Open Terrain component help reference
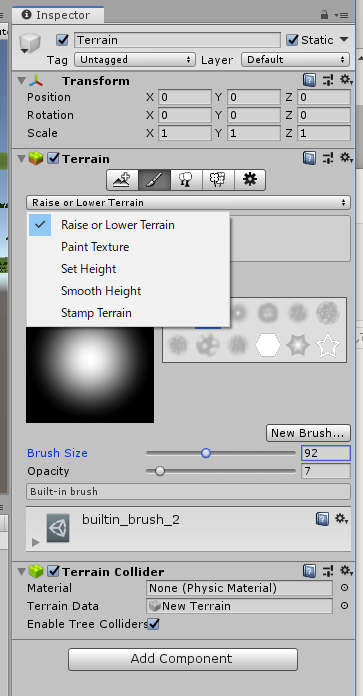This screenshot has height=696, width=363. (309, 158)
